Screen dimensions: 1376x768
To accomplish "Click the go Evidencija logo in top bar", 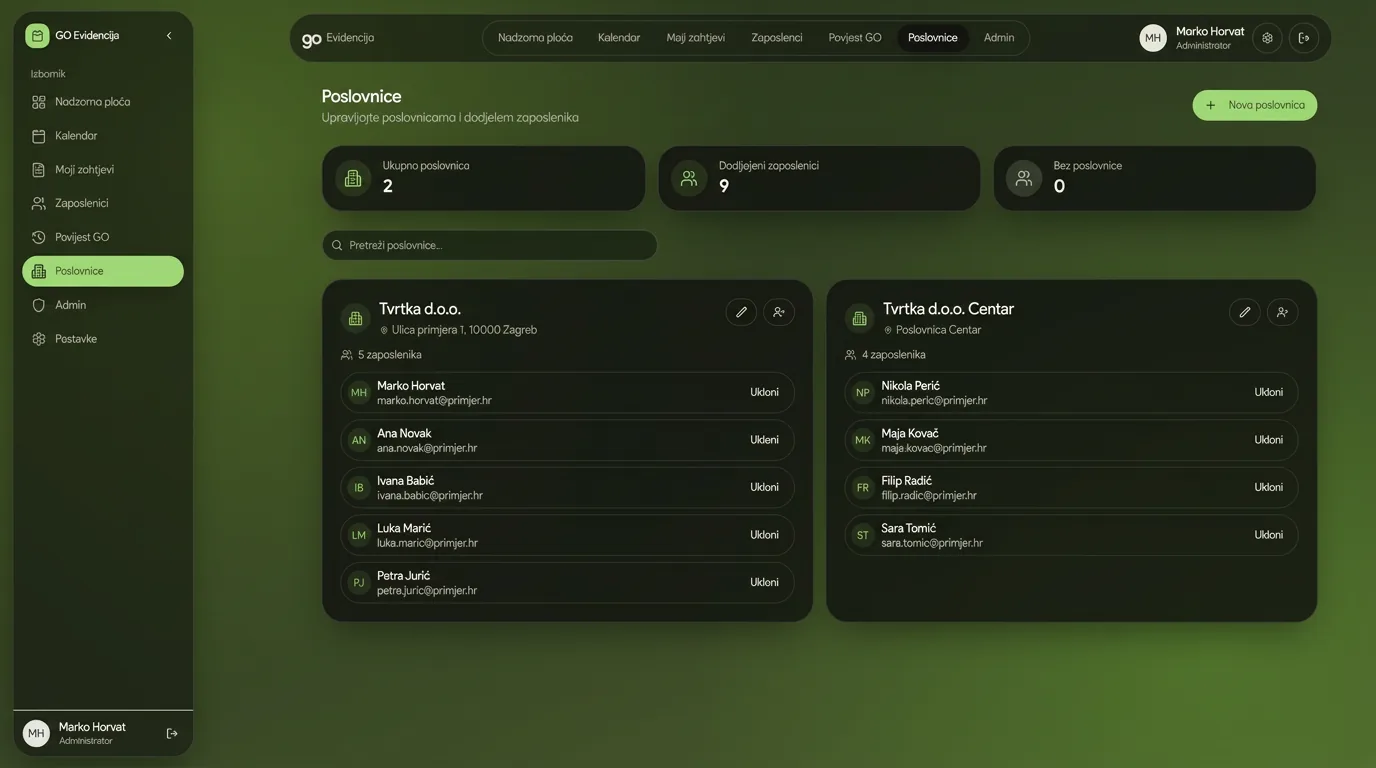I will click(x=338, y=38).
